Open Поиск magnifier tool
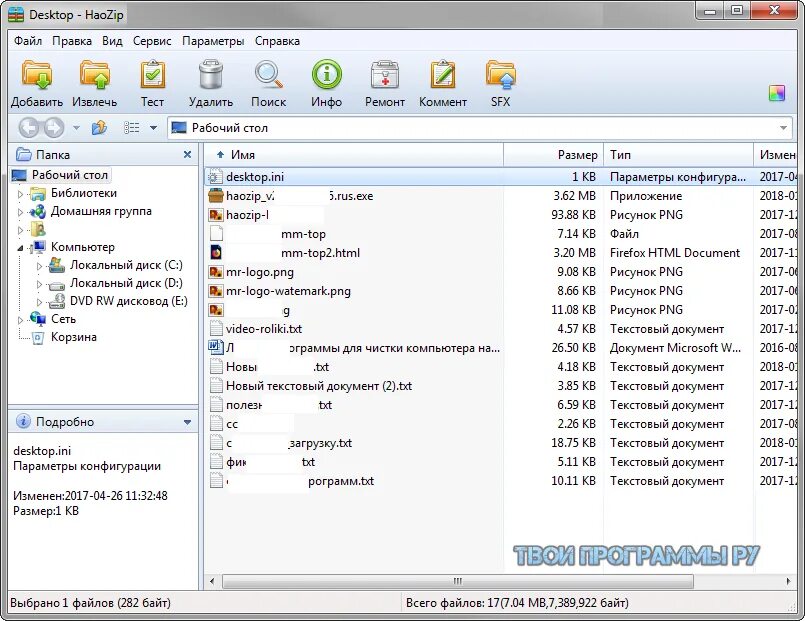Image resolution: width=805 pixels, height=621 pixels. (269, 75)
